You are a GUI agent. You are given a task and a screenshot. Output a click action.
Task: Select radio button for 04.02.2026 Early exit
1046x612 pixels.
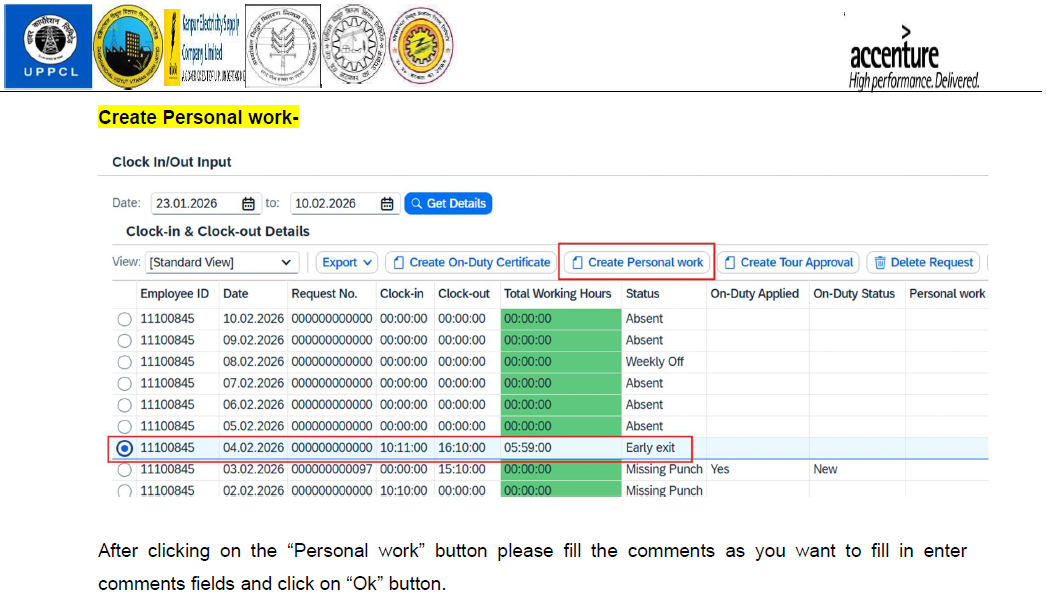tap(124, 448)
